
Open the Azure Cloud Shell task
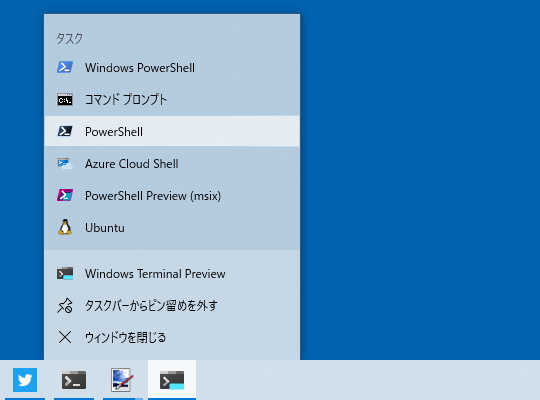(172, 164)
